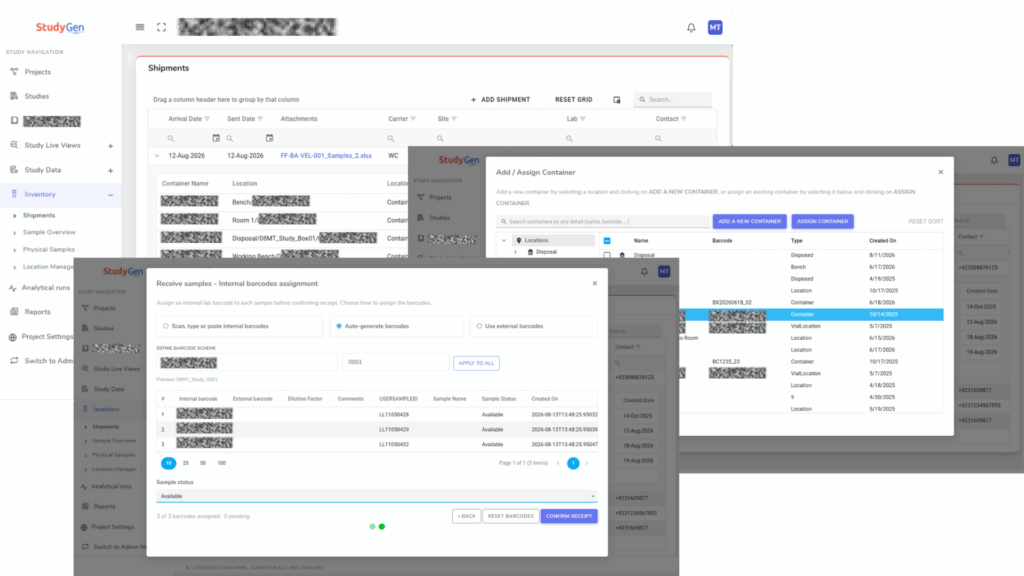
Task: Click the Studies icon in Shipments window sidebar
Action: (14, 96)
